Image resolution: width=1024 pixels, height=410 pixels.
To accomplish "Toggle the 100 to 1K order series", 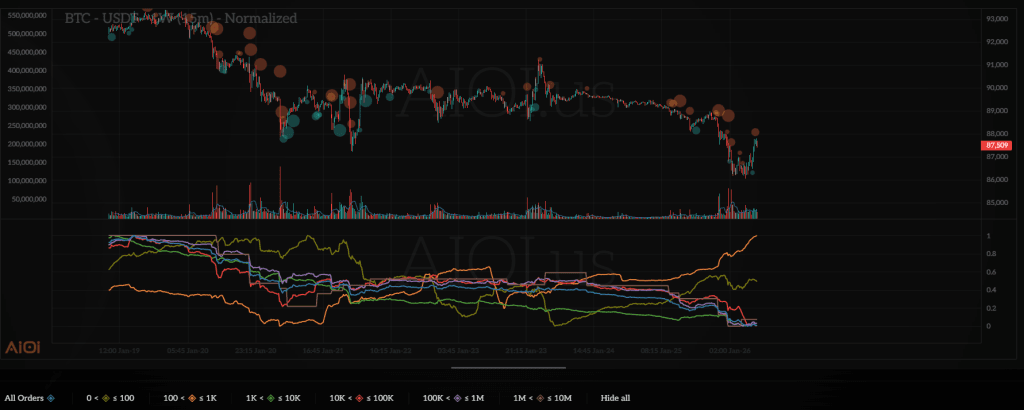I will click(190, 397).
